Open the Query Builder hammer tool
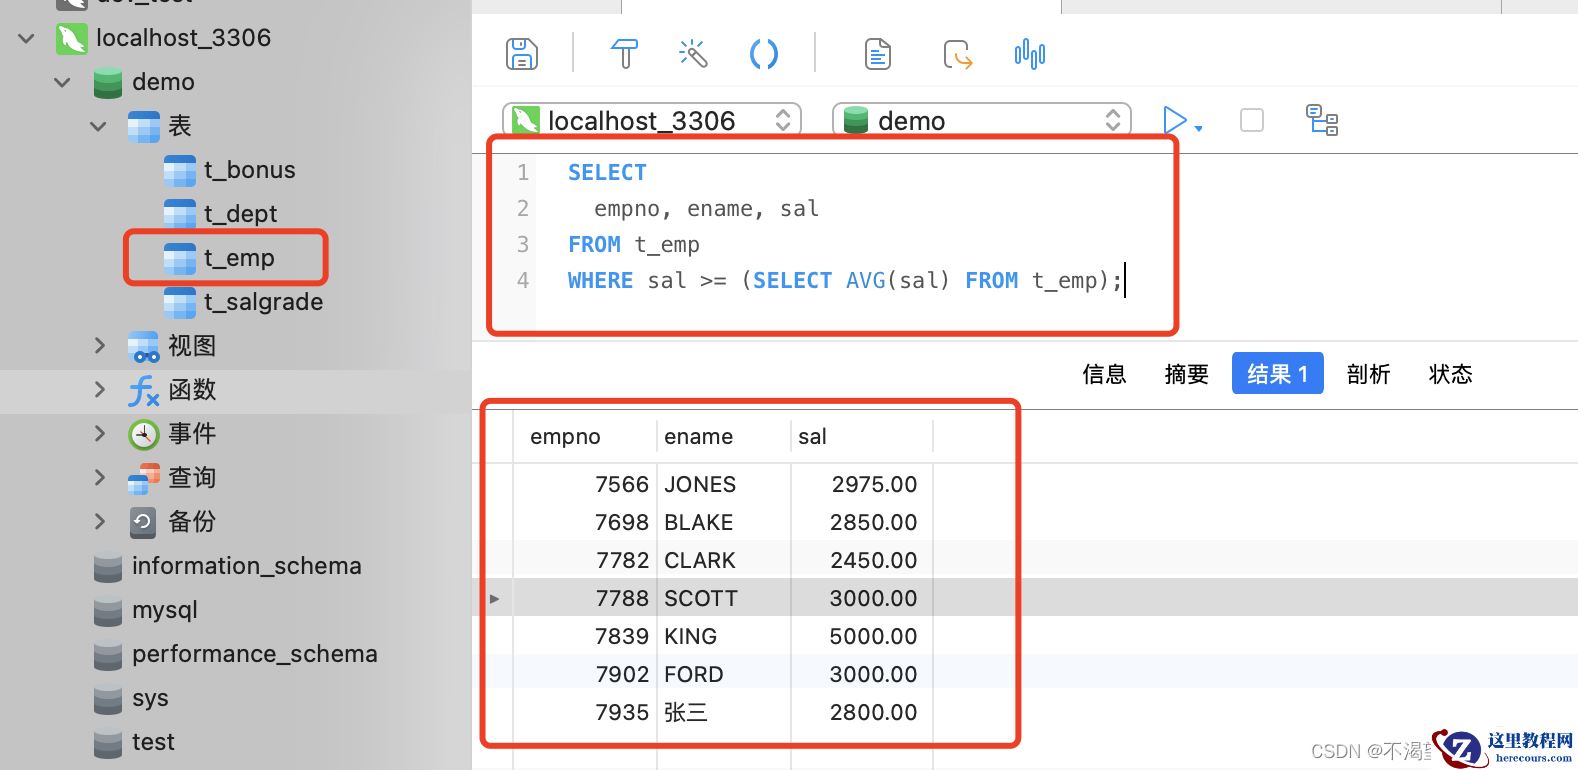Image resolution: width=1578 pixels, height=770 pixels. click(624, 54)
